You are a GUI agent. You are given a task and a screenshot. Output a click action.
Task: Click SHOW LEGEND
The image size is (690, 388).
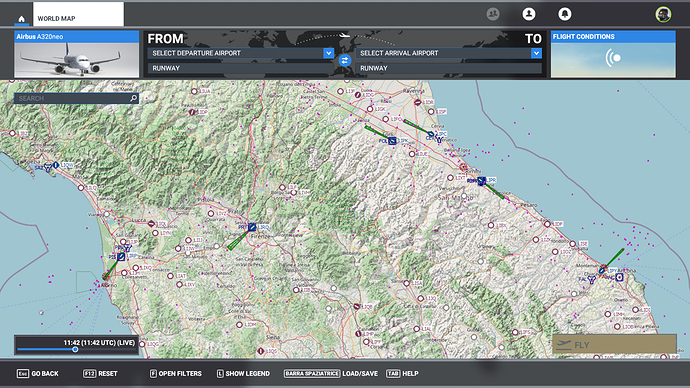click(x=243, y=373)
